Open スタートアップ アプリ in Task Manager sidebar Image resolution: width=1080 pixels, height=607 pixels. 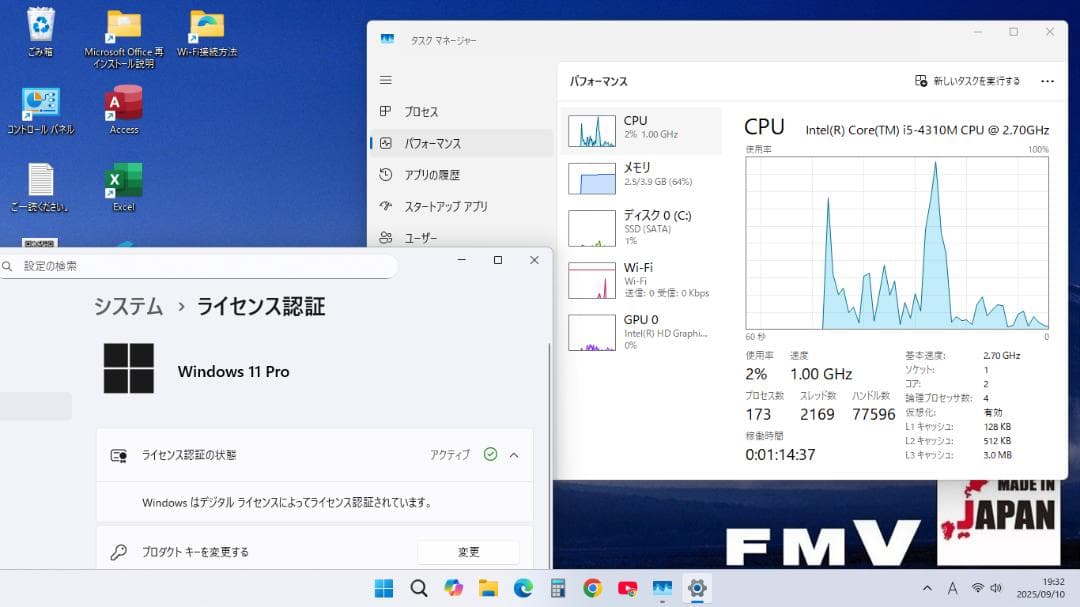(x=461, y=207)
